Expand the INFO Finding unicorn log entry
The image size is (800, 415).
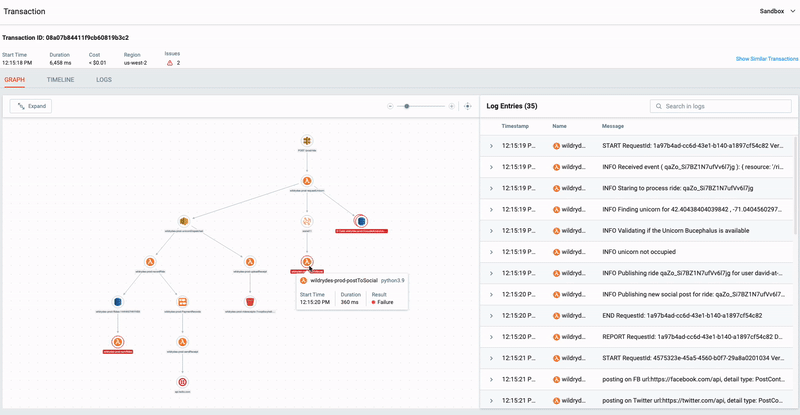491,210
